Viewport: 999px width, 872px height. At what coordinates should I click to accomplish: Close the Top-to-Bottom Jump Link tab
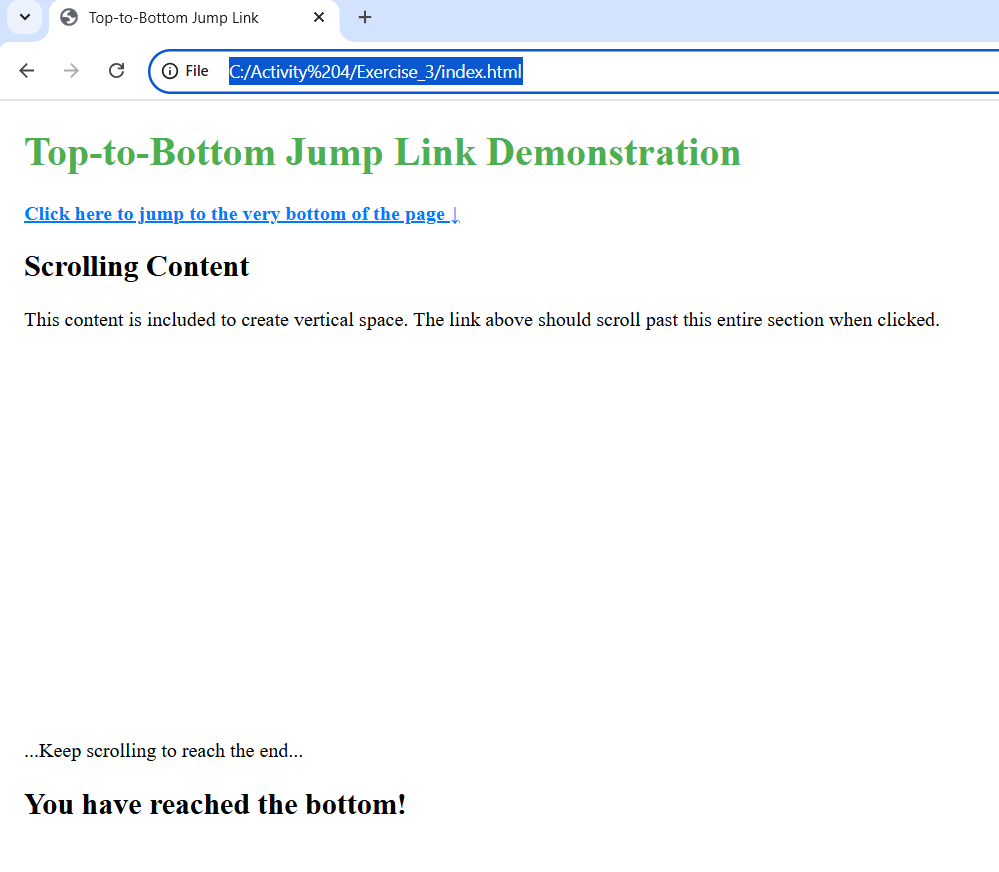pos(319,17)
